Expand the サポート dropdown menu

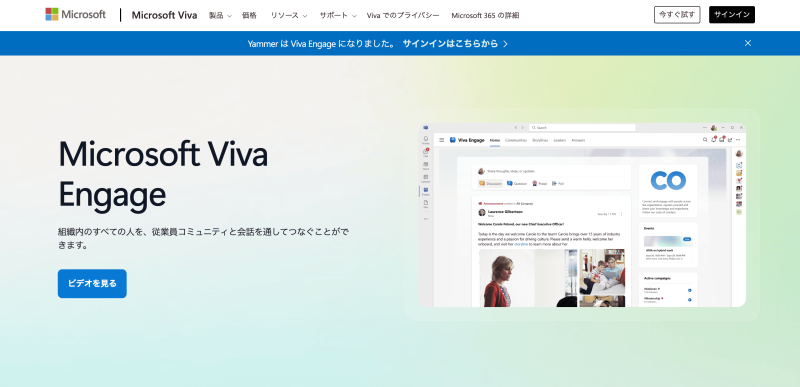338,15
